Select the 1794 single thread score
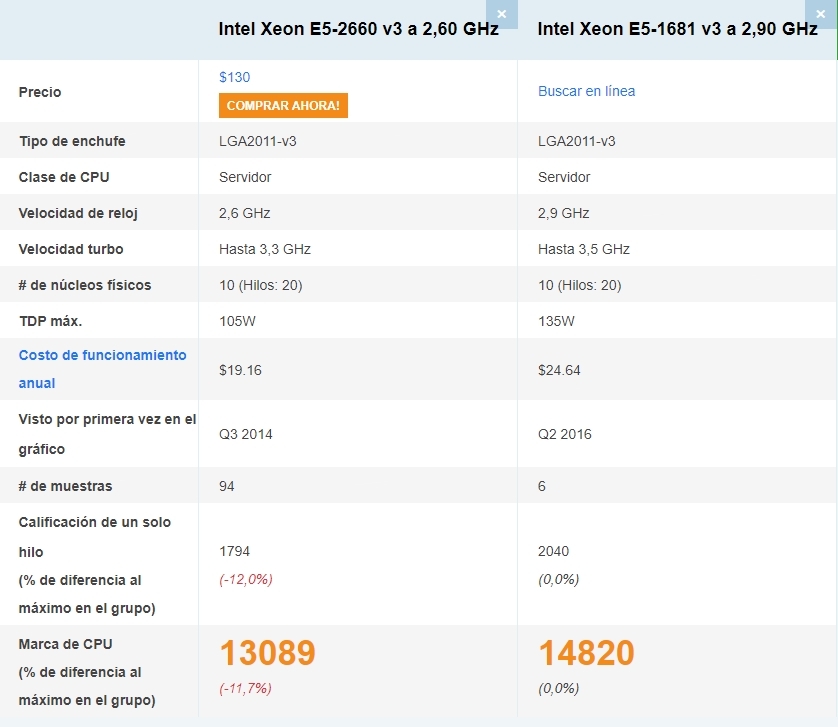Screen dimensions: 838x727 234,551
